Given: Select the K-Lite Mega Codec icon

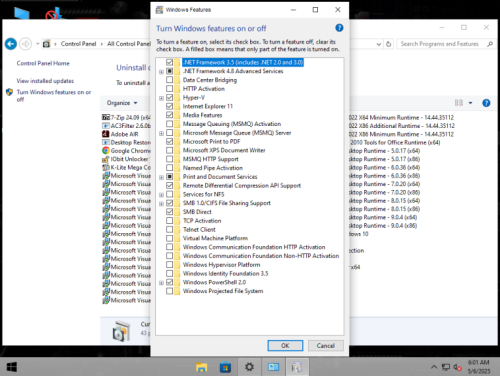Looking at the screenshot, I should click(x=106, y=167).
